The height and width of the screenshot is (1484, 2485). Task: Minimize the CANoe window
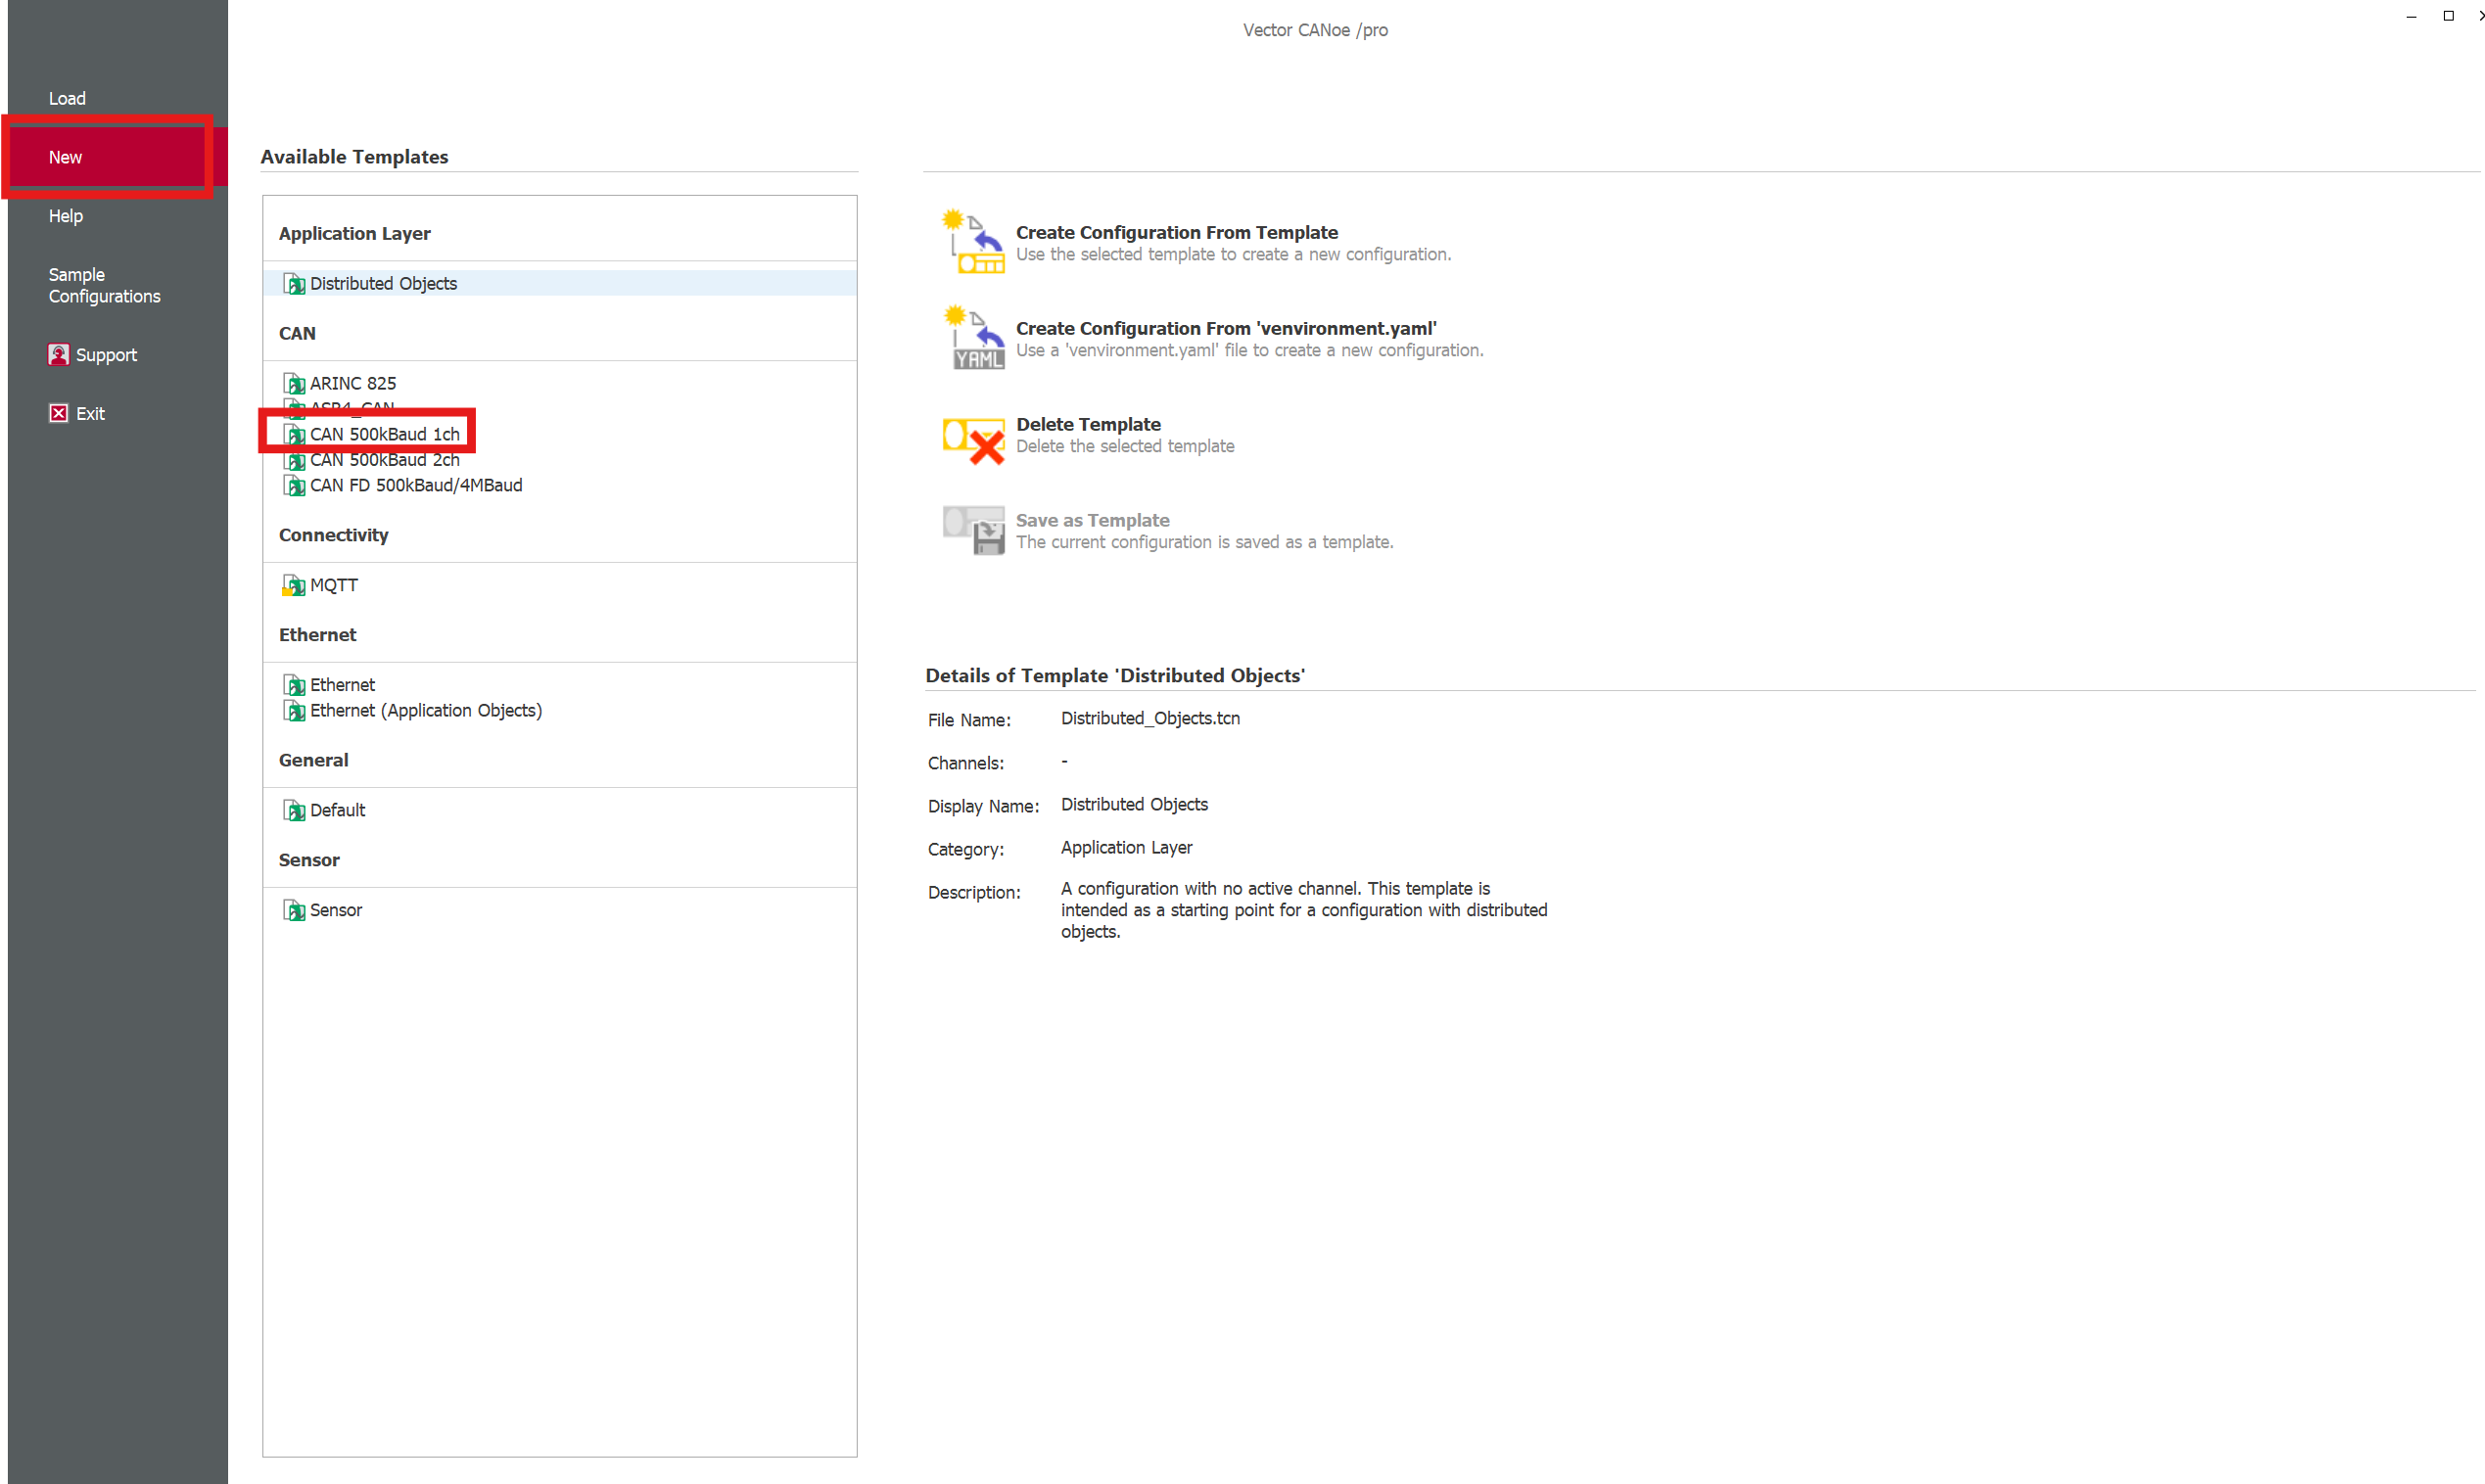2411,16
